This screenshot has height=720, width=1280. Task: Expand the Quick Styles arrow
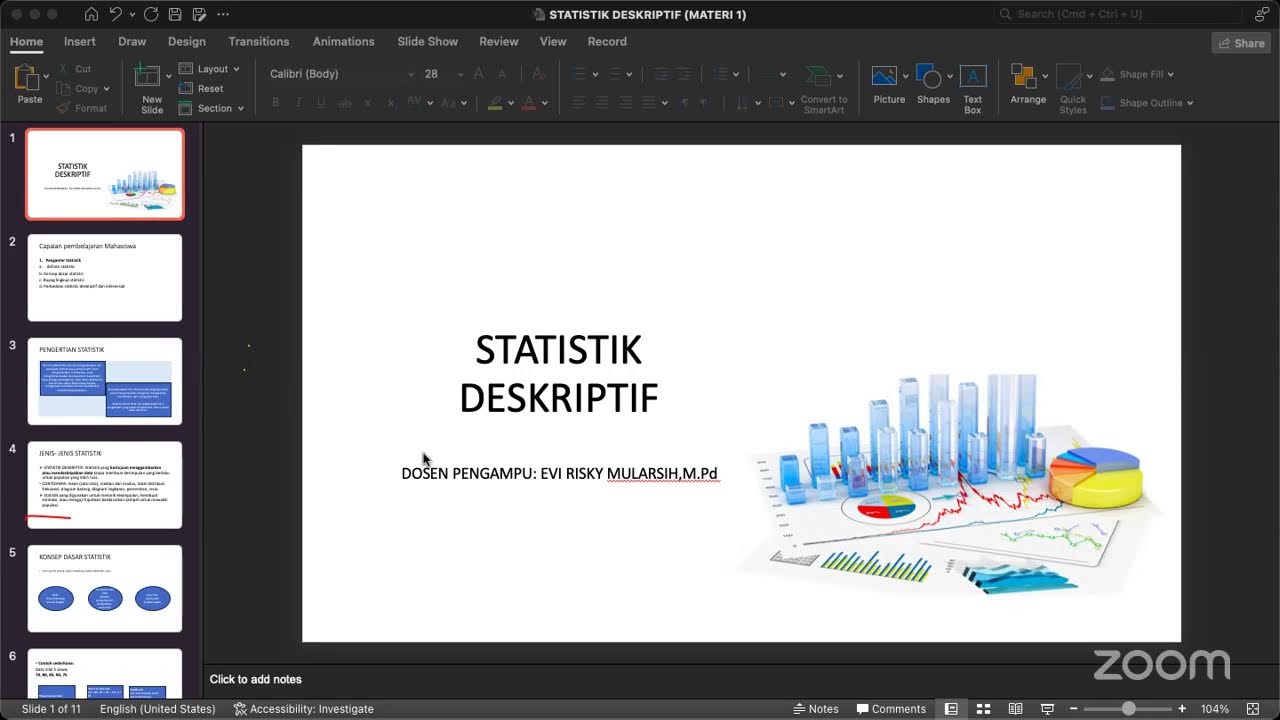[x=1091, y=75]
